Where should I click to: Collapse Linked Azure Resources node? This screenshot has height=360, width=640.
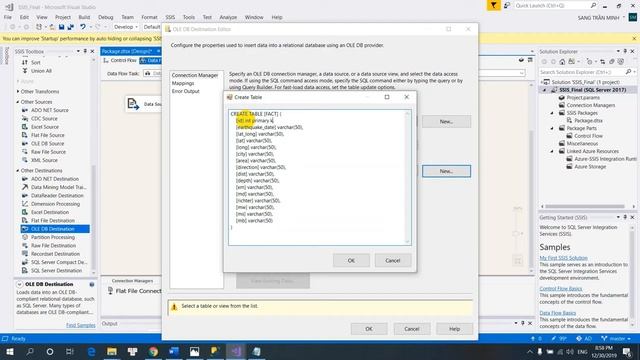(552, 151)
